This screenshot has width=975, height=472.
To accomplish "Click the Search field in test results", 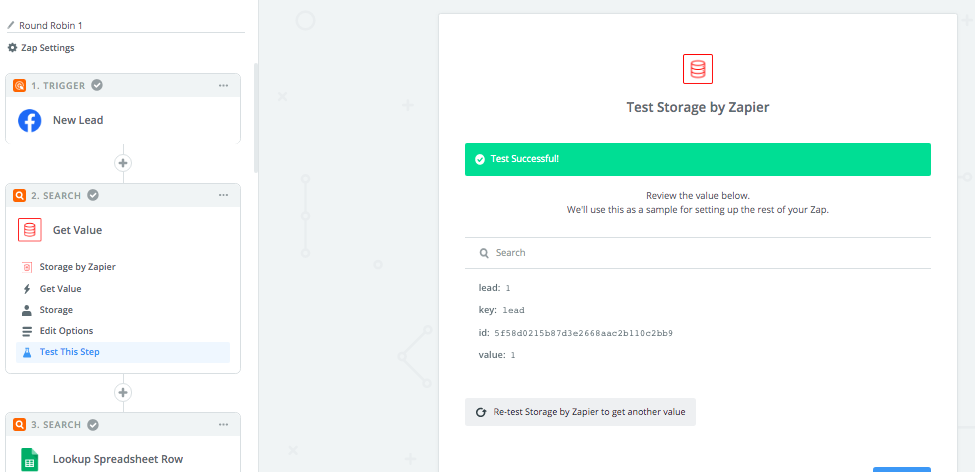I will (698, 252).
